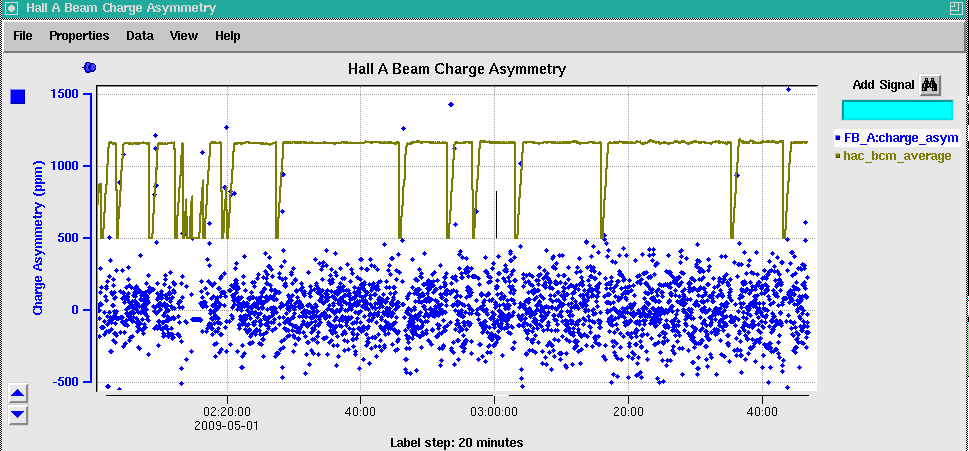
Task: Click the Add Signal label
Action: click(883, 85)
